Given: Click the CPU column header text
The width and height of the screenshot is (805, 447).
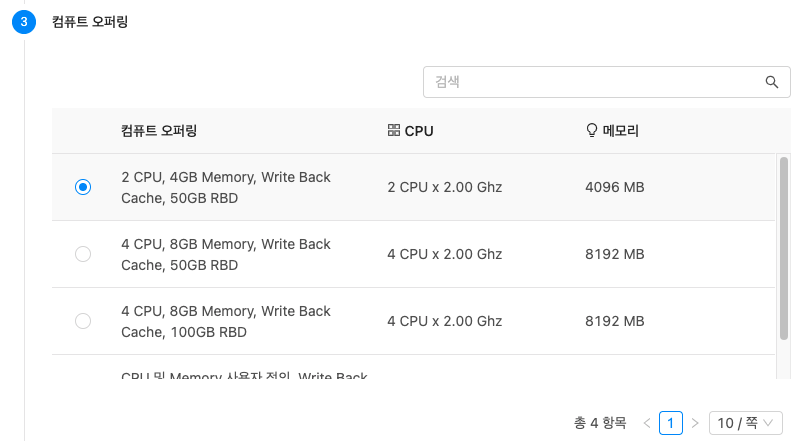Looking at the screenshot, I should pos(419,131).
